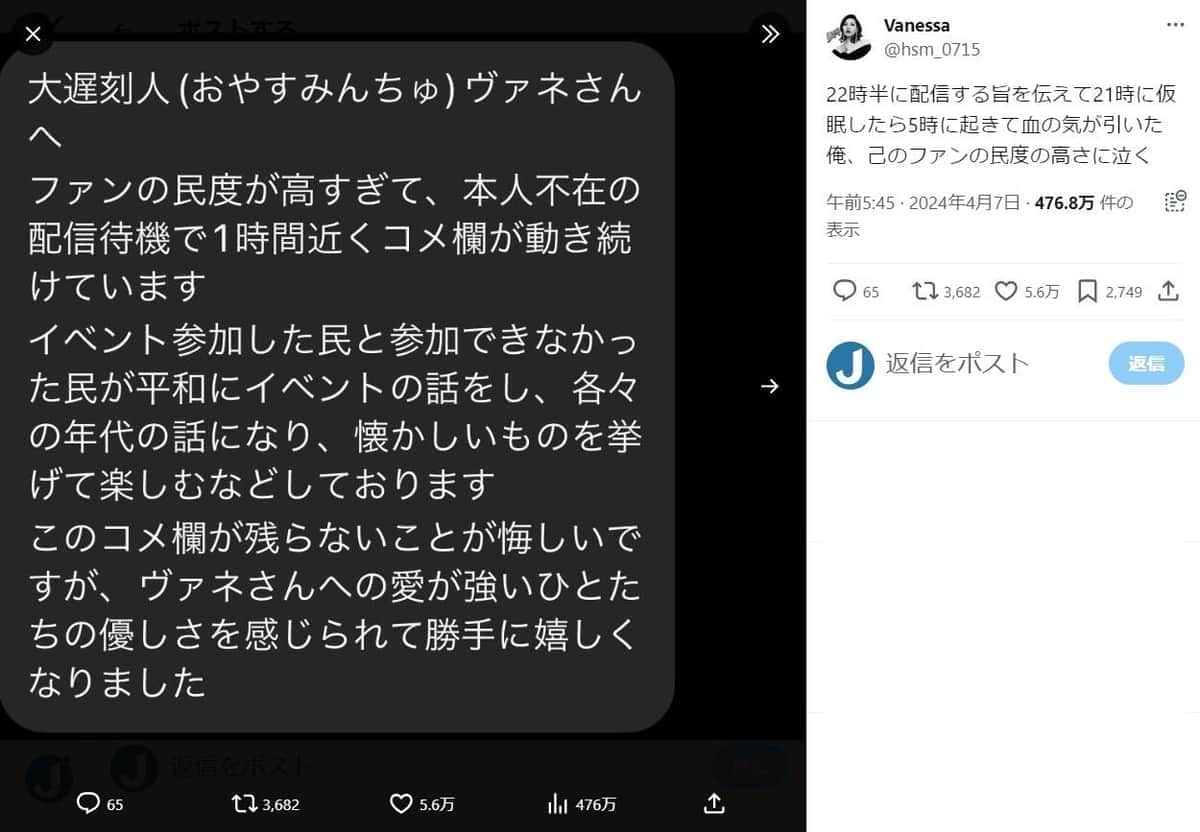Share the post from sidebar share icon
1200x832 pixels.
1167,291
